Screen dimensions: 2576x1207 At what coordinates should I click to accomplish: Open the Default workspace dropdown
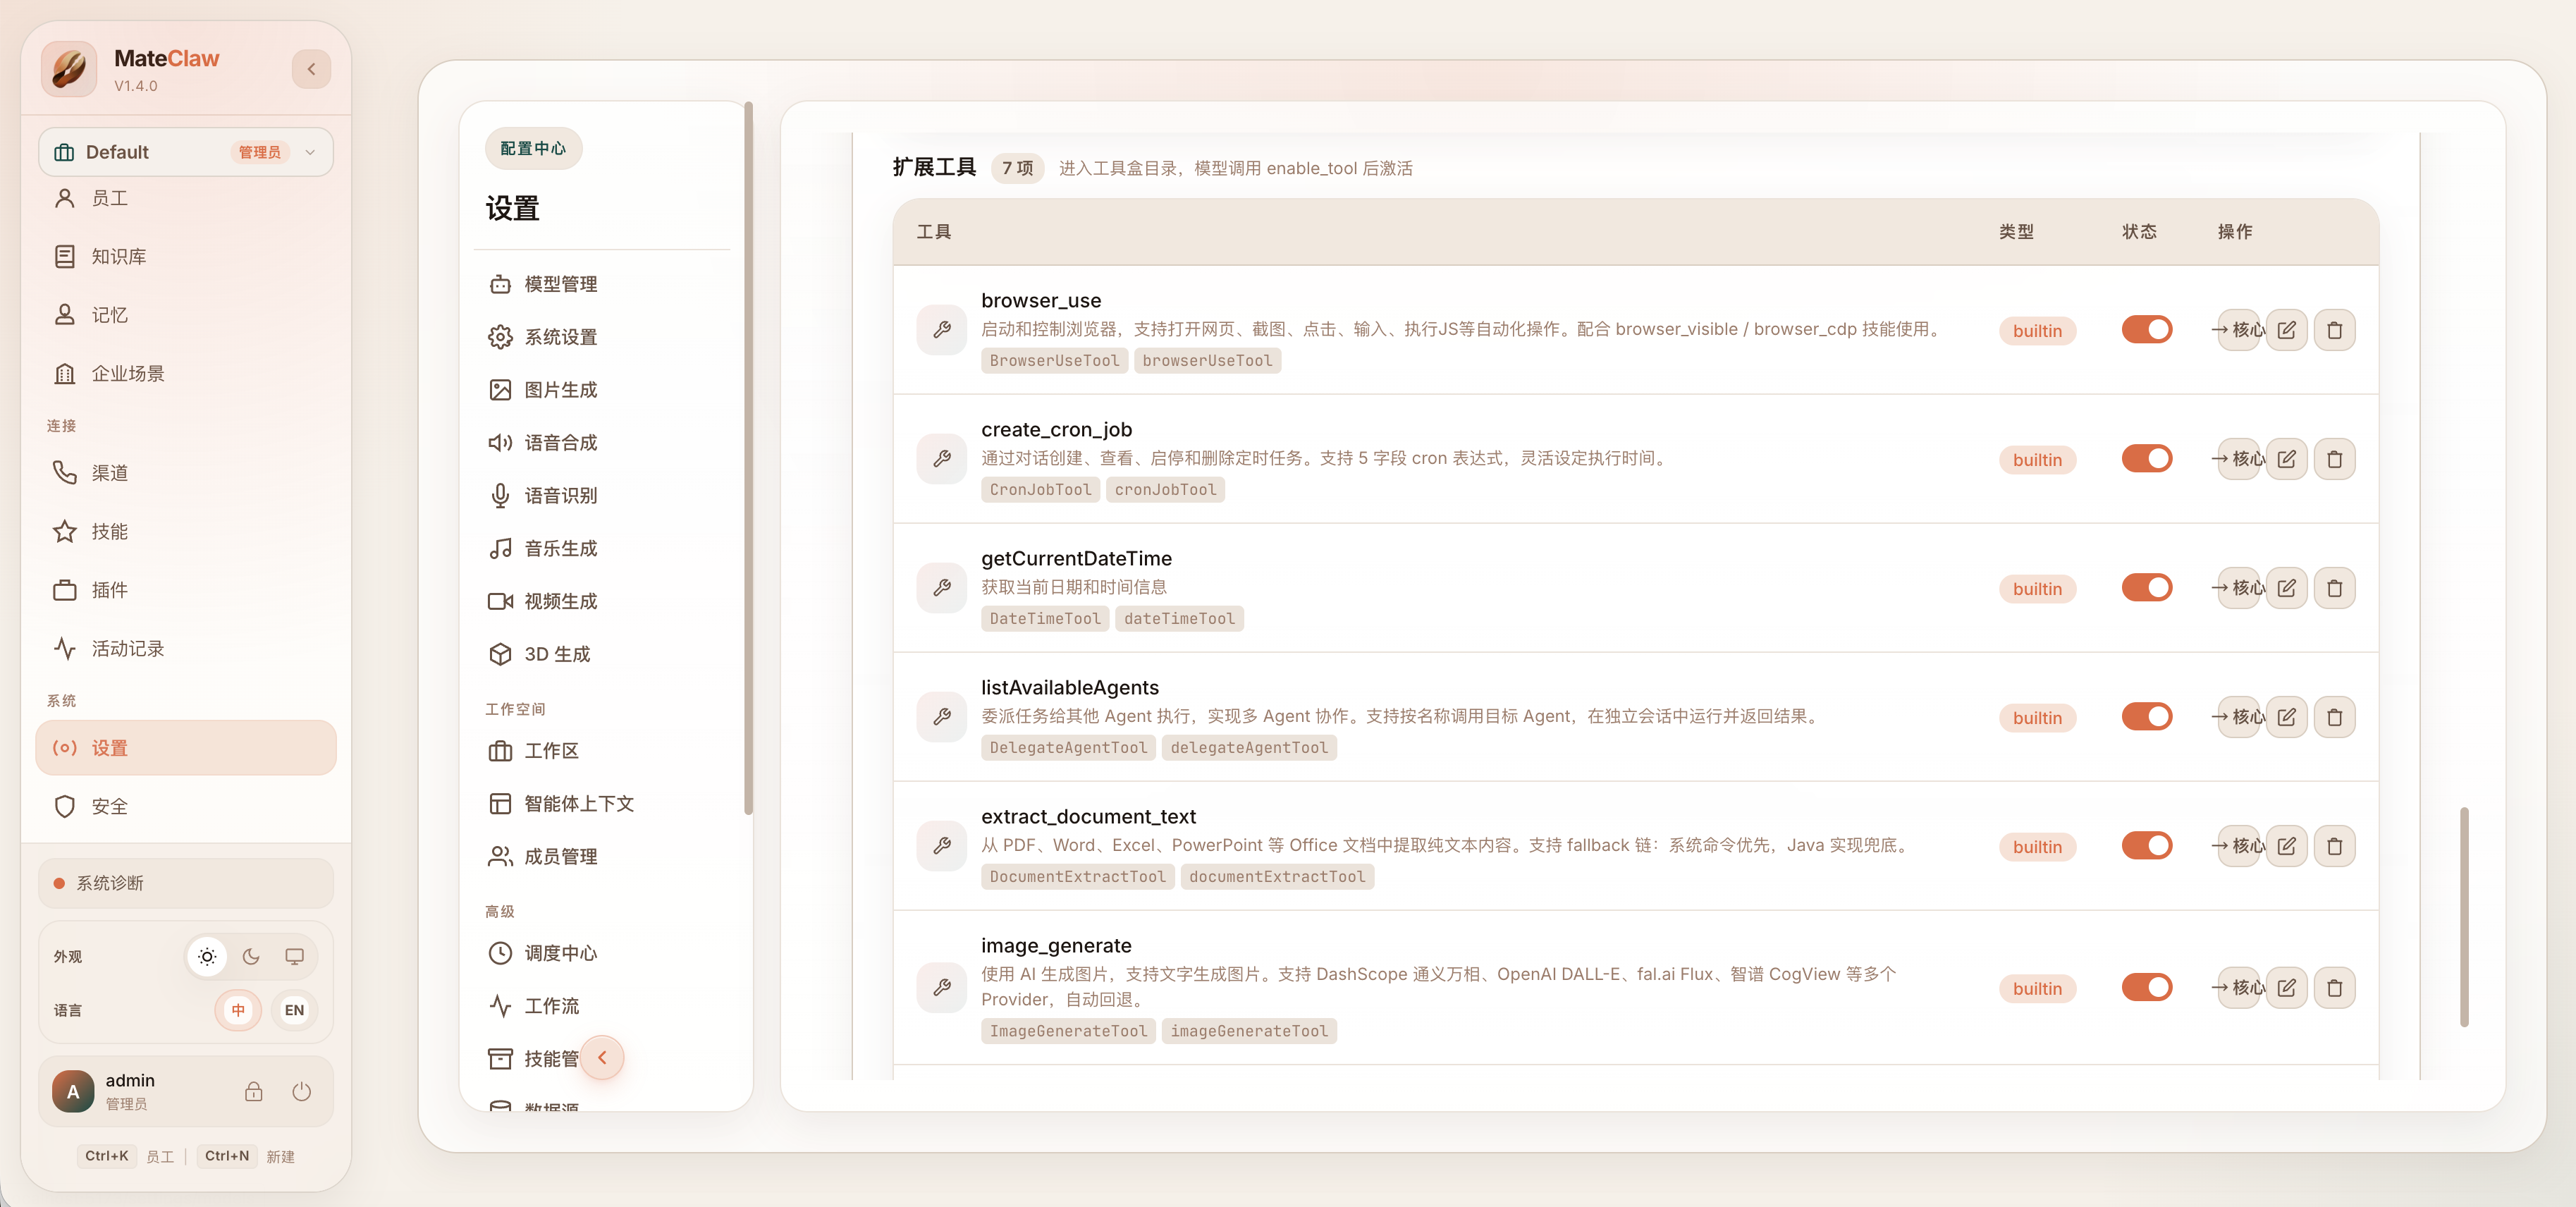[186, 152]
